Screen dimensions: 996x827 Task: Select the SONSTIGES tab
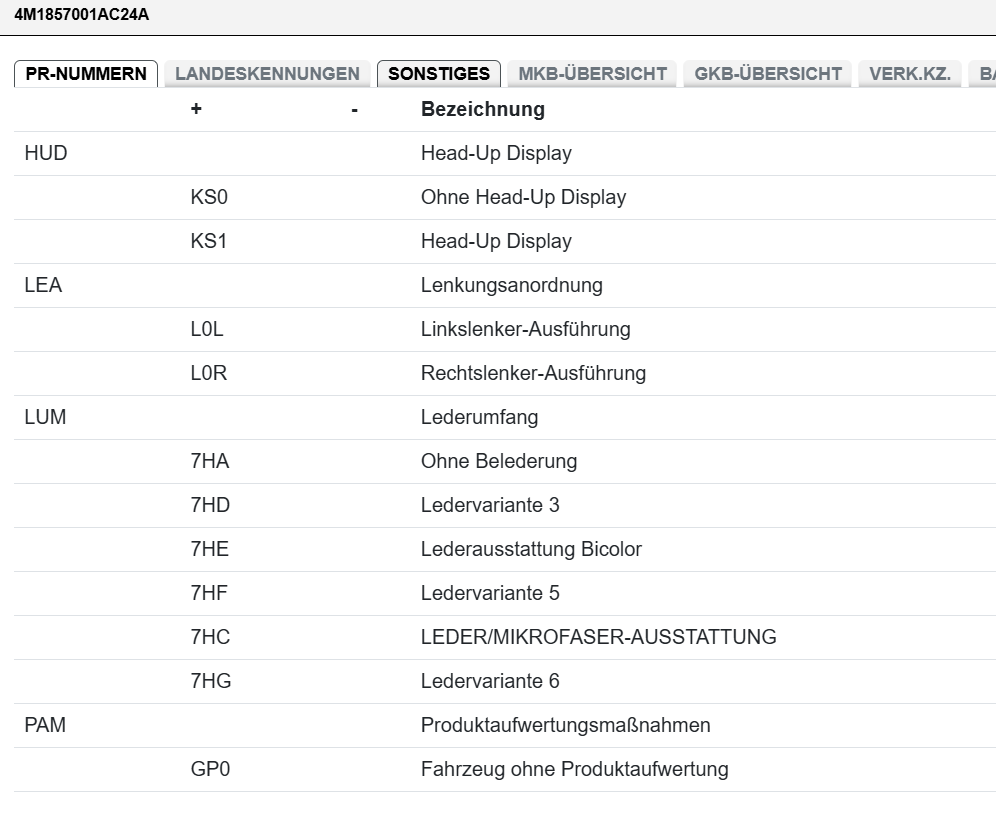pos(439,74)
